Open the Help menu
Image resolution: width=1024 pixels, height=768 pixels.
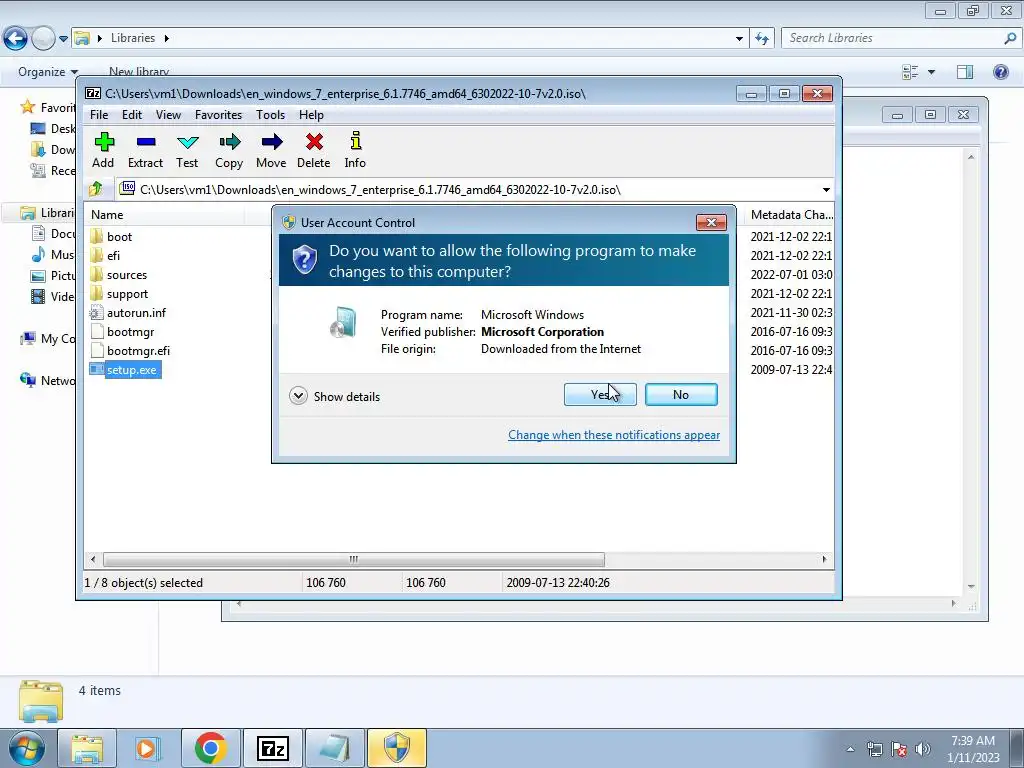click(x=312, y=115)
